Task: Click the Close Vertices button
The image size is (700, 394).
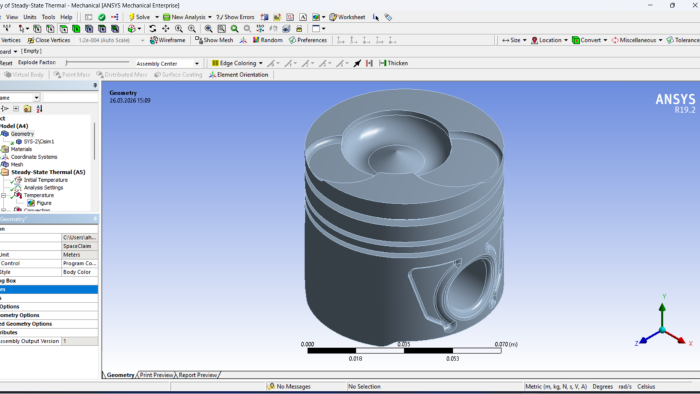Action: point(49,40)
